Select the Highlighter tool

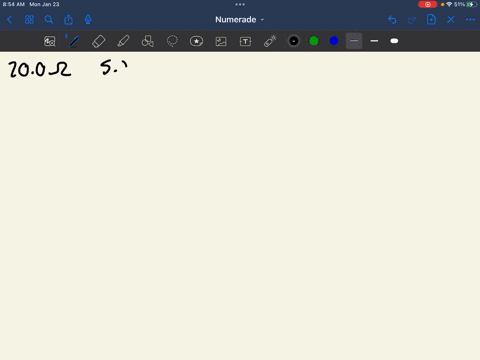(x=123, y=41)
